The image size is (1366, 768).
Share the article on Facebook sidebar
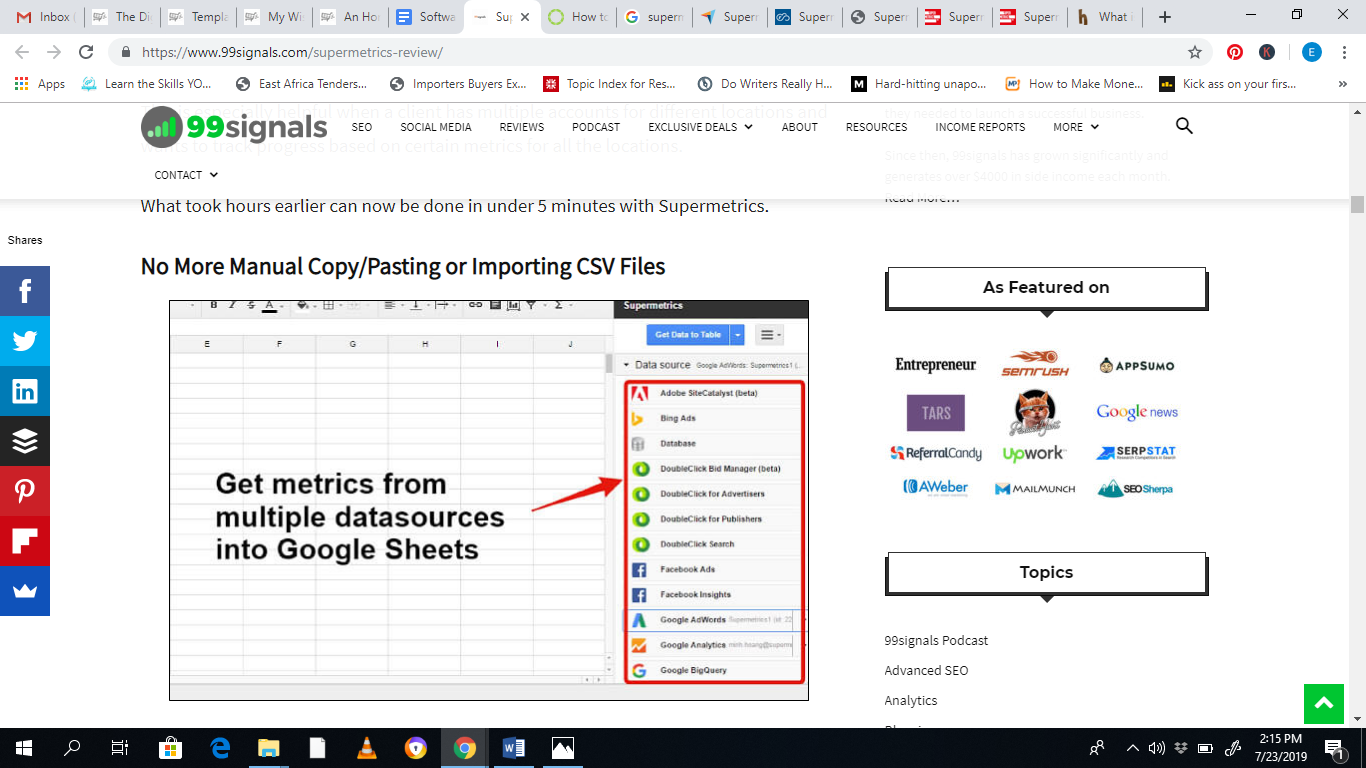(x=25, y=291)
